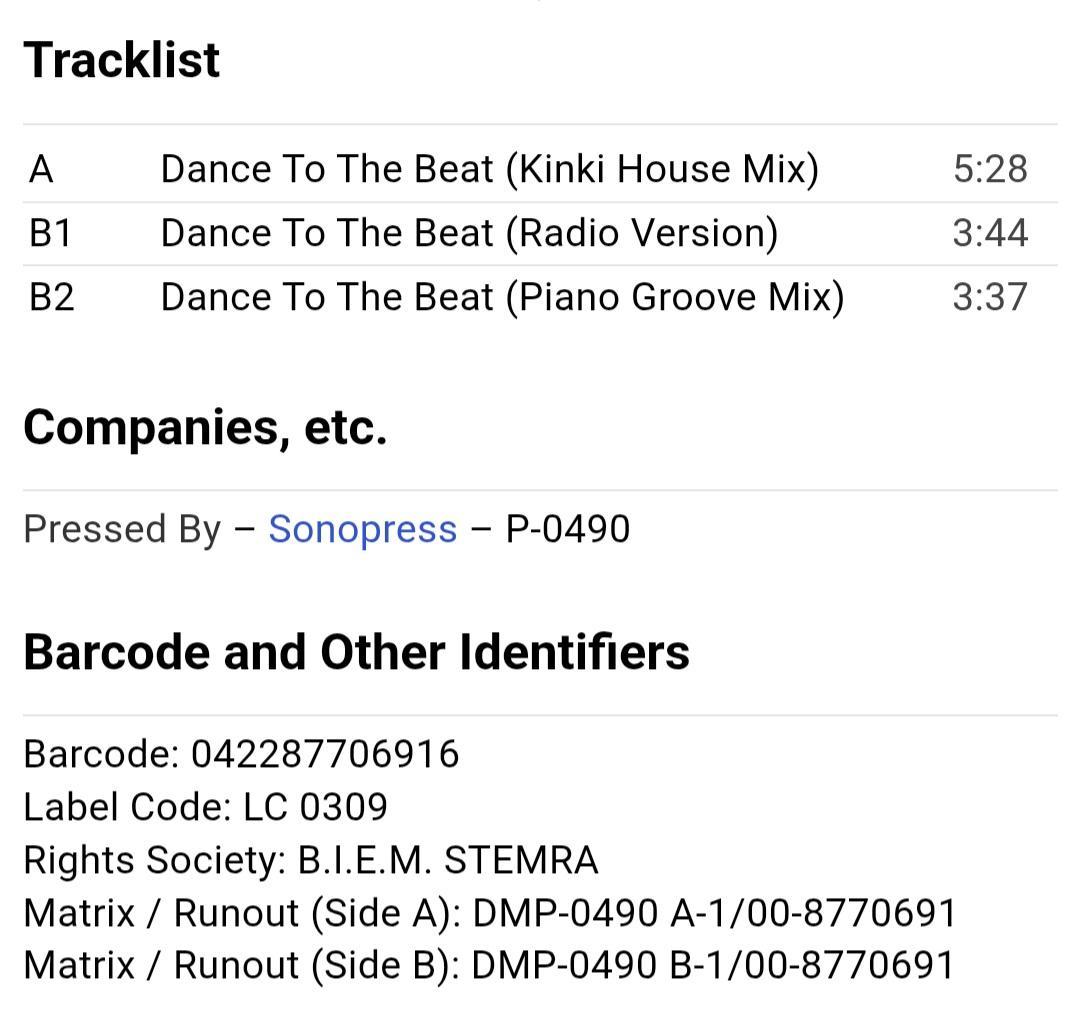Click the barcode number 042287706916
Viewport: 1080px width, 1019px height.
325,754
